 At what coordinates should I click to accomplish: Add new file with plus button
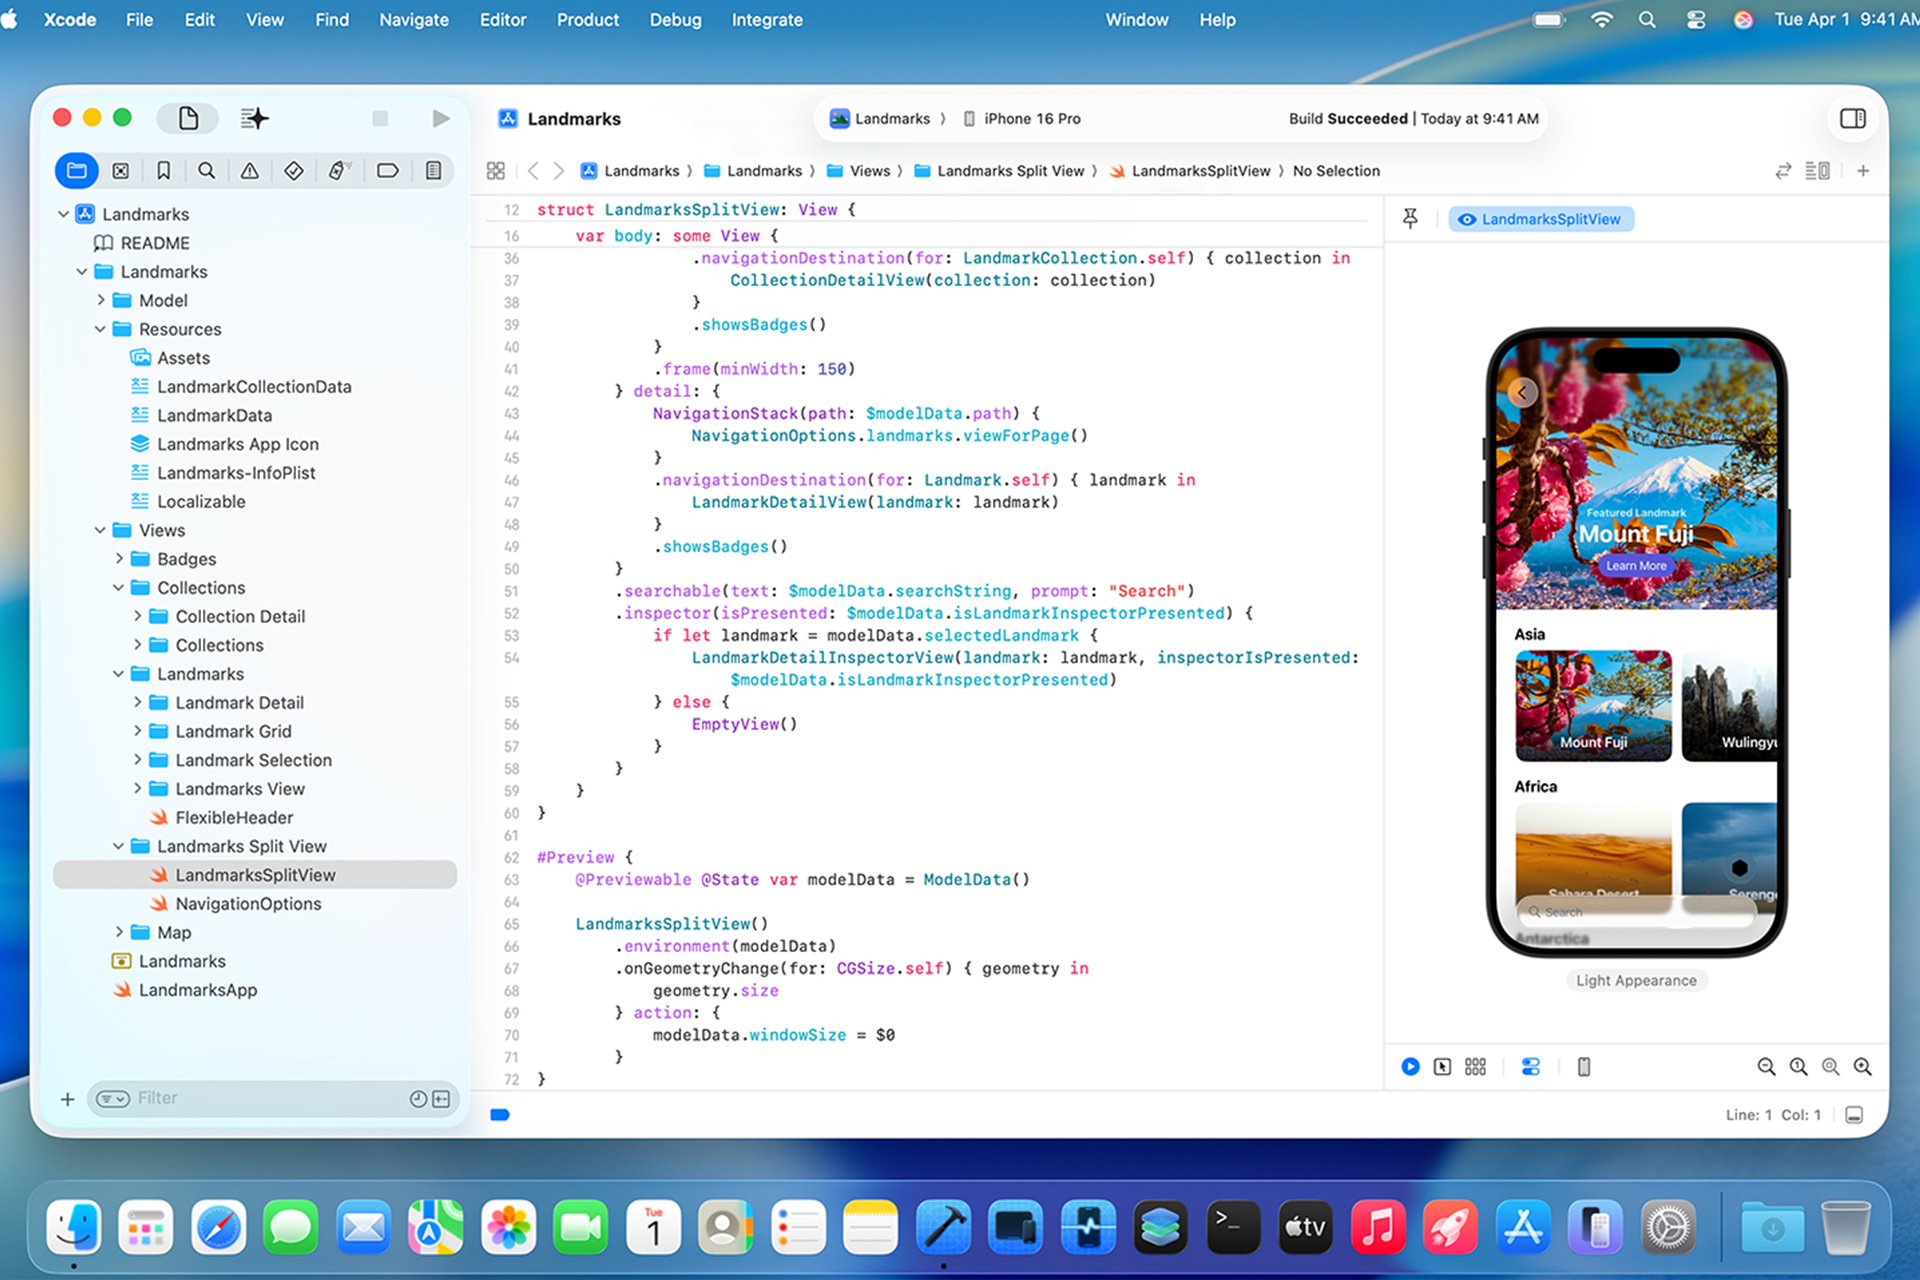click(x=67, y=1099)
